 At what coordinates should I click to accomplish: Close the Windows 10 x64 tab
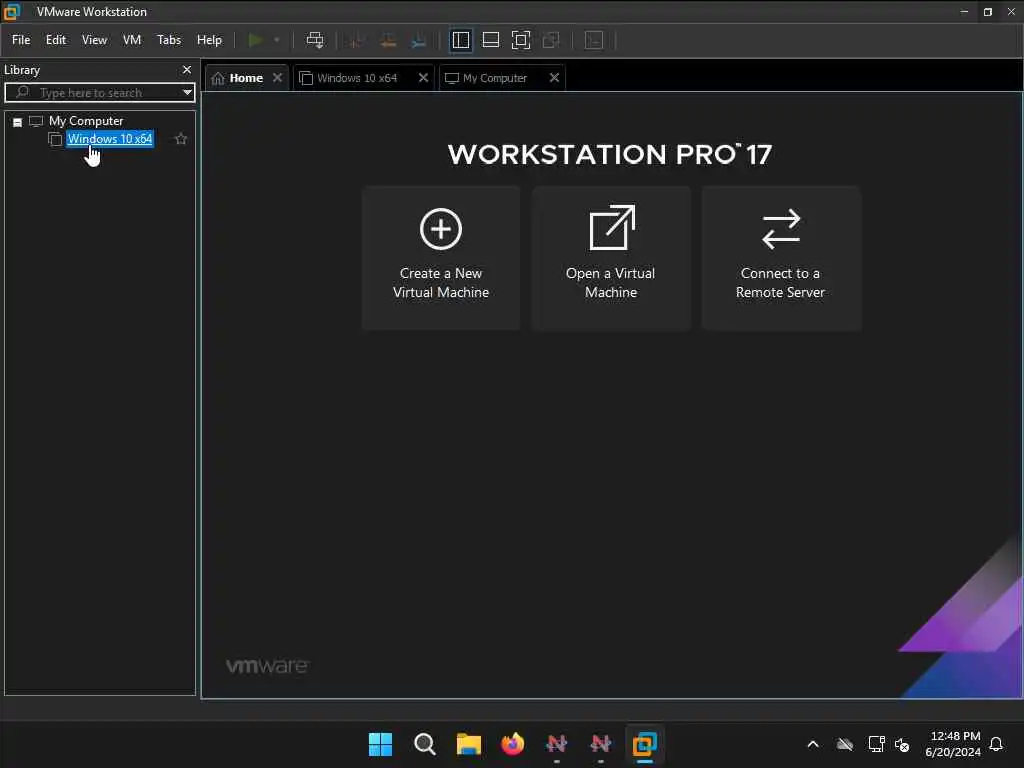[x=423, y=78]
